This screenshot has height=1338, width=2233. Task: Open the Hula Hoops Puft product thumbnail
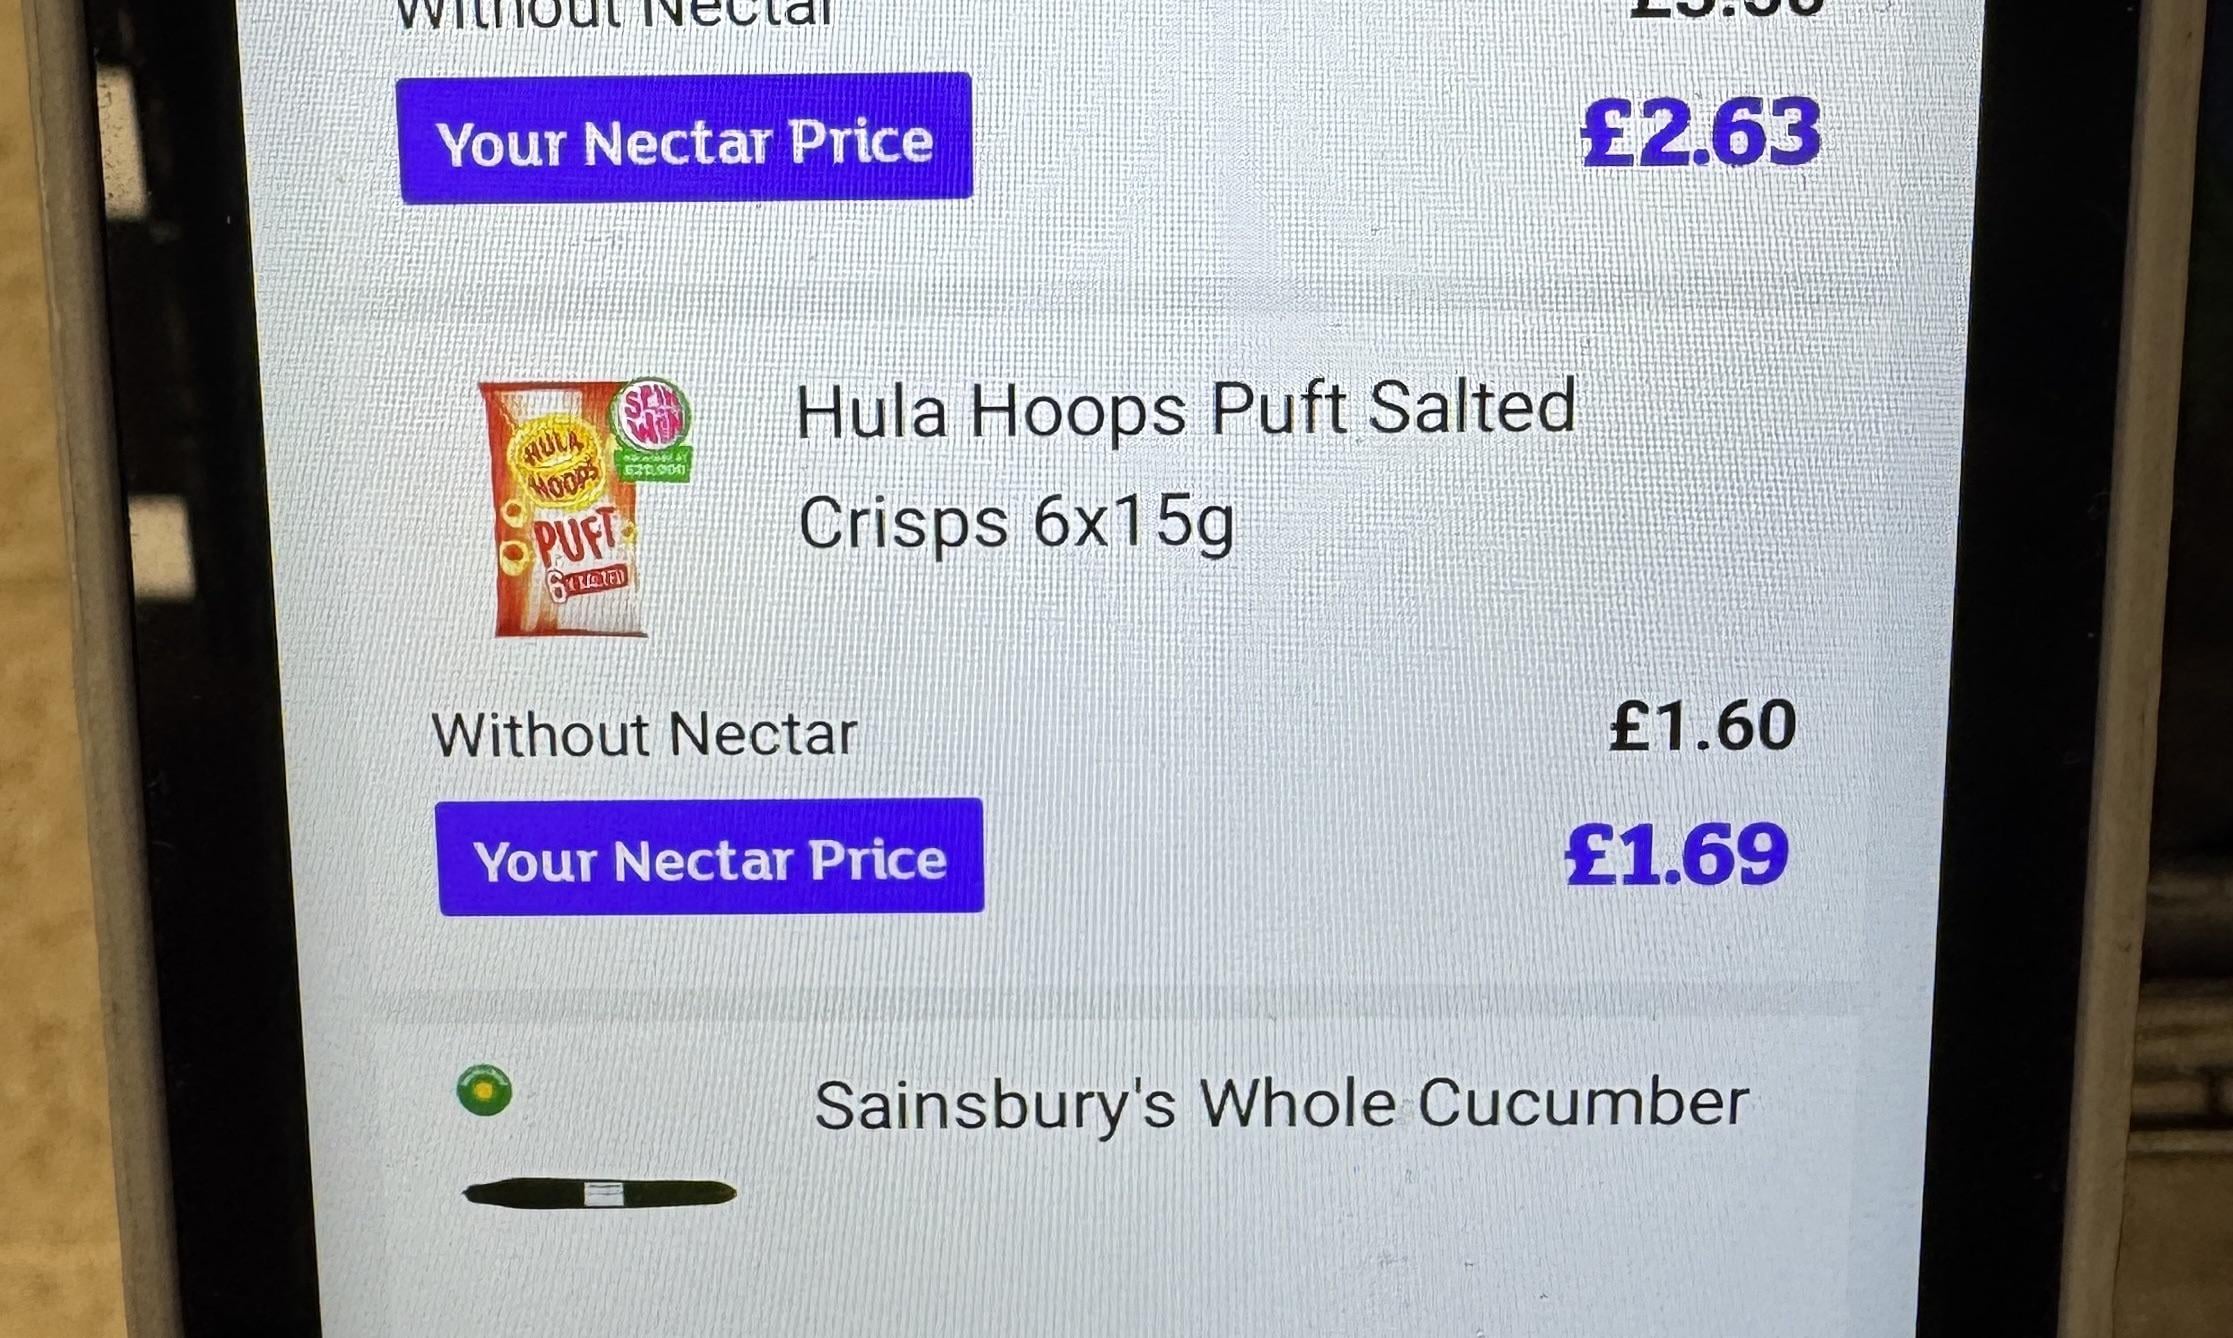pos(584,508)
